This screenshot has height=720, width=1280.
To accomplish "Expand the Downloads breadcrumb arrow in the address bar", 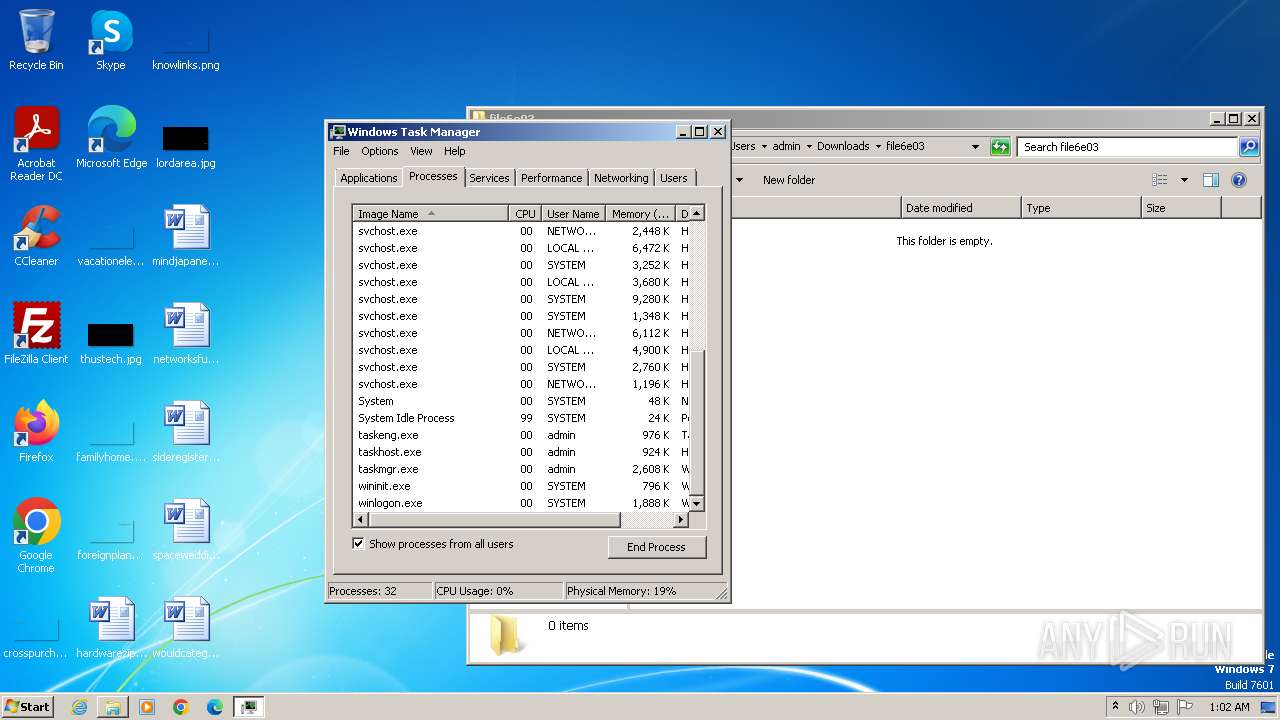I will click(878, 146).
